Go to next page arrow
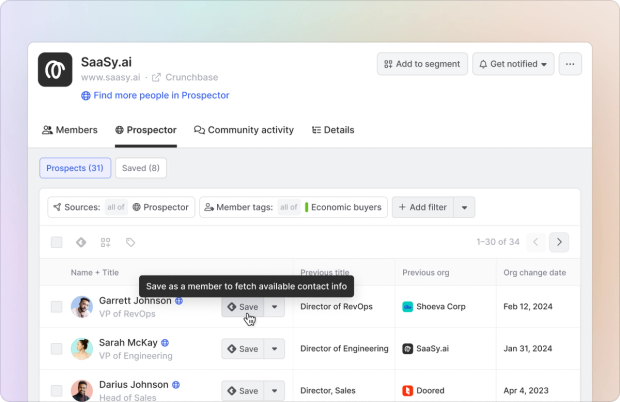This screenshot has height=402, width=620. coord(559,242)
